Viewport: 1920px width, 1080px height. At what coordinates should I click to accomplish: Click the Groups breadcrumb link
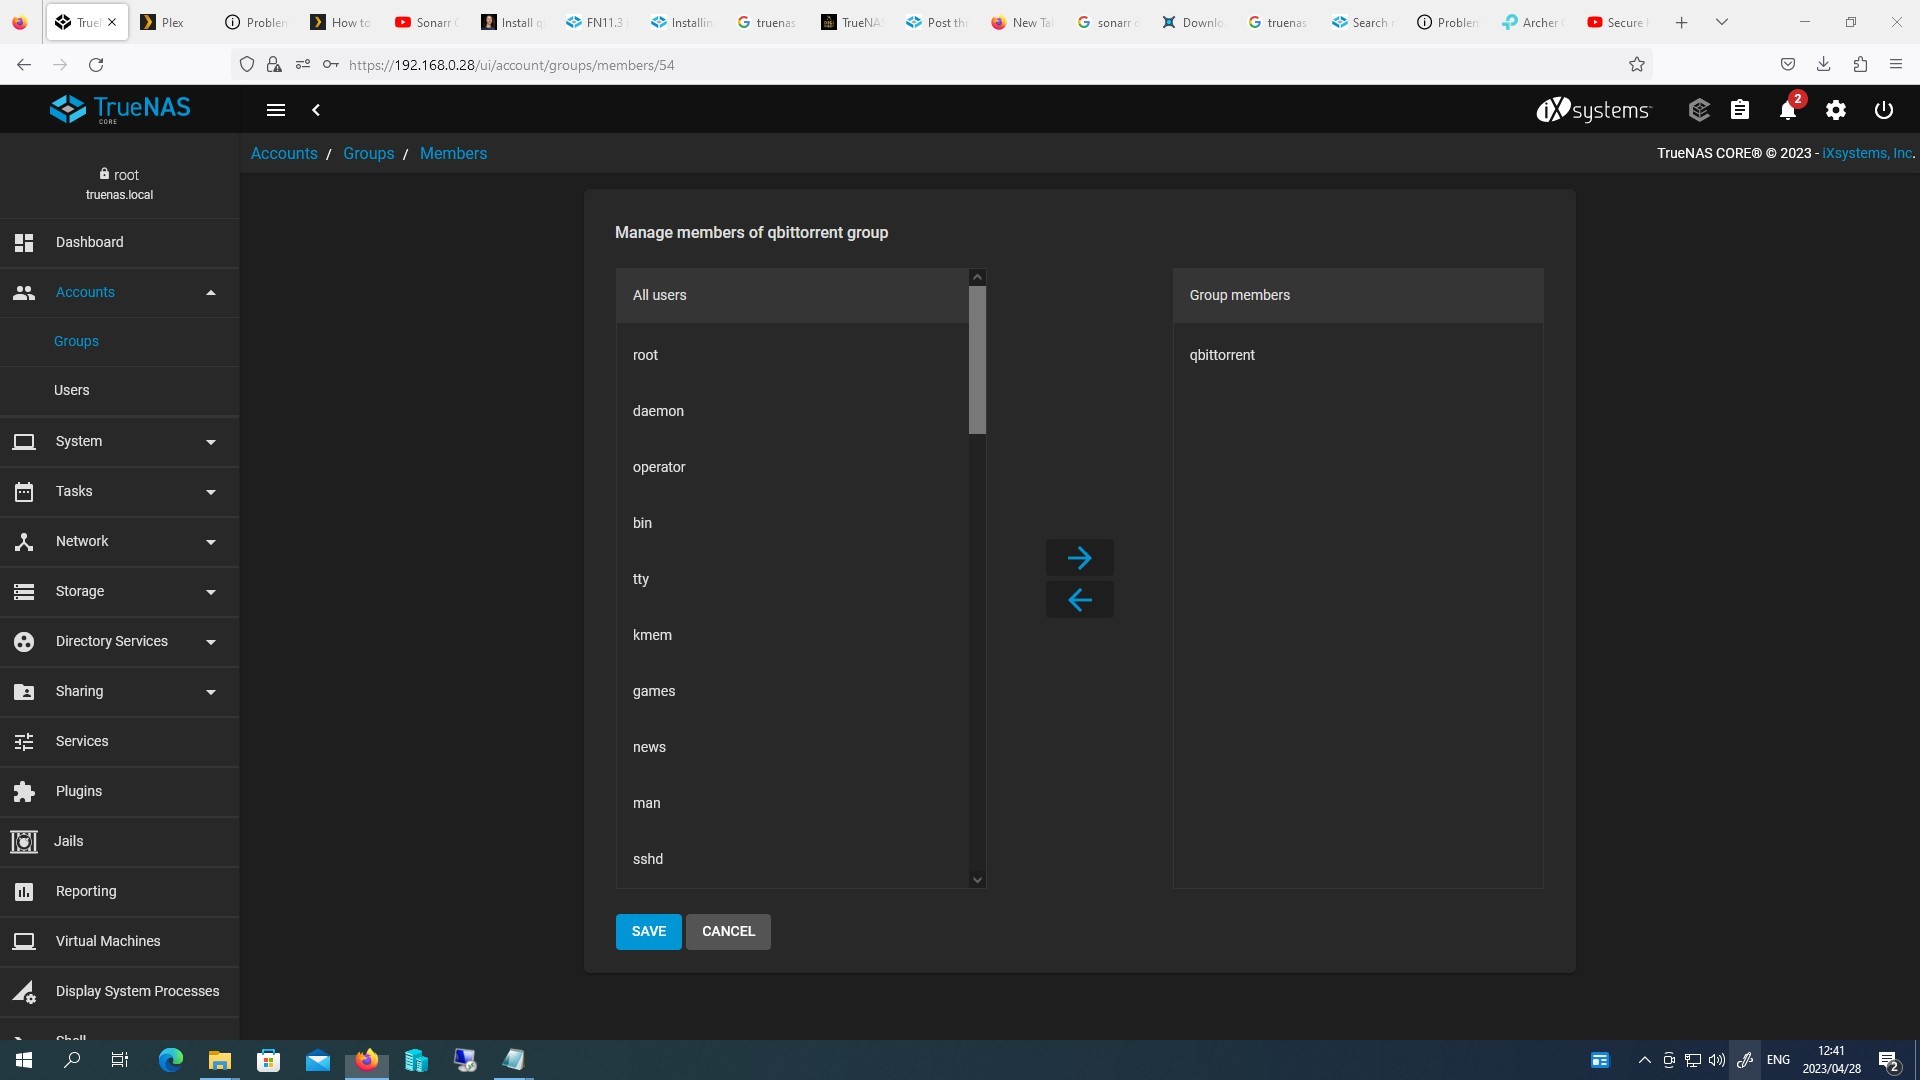pyautogui.click(x=368, y=153)
